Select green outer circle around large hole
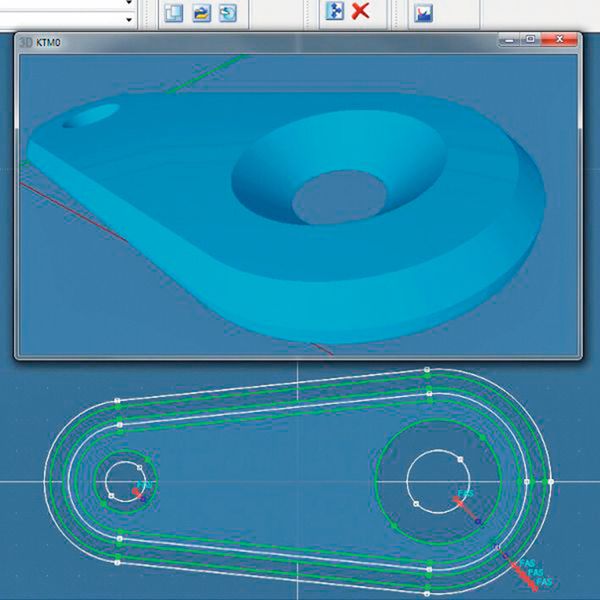Image resolution: width=600 pixels, height=600 pixels. point(438,481)
